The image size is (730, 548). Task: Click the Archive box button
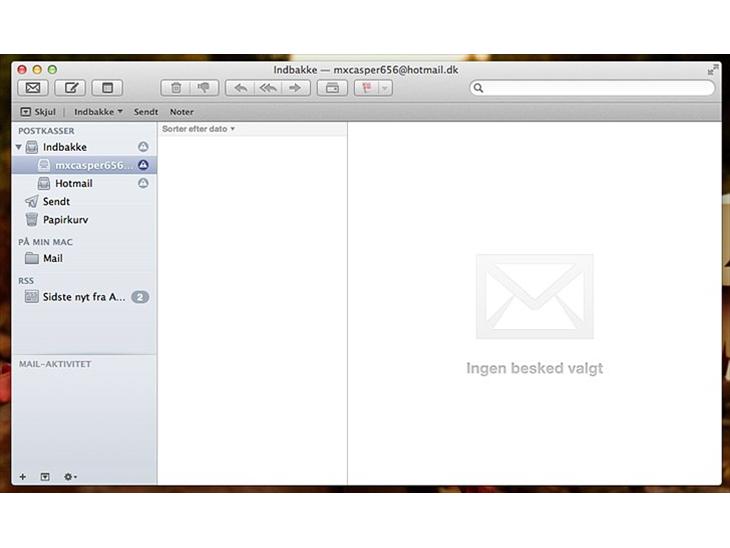click(331, 88)
